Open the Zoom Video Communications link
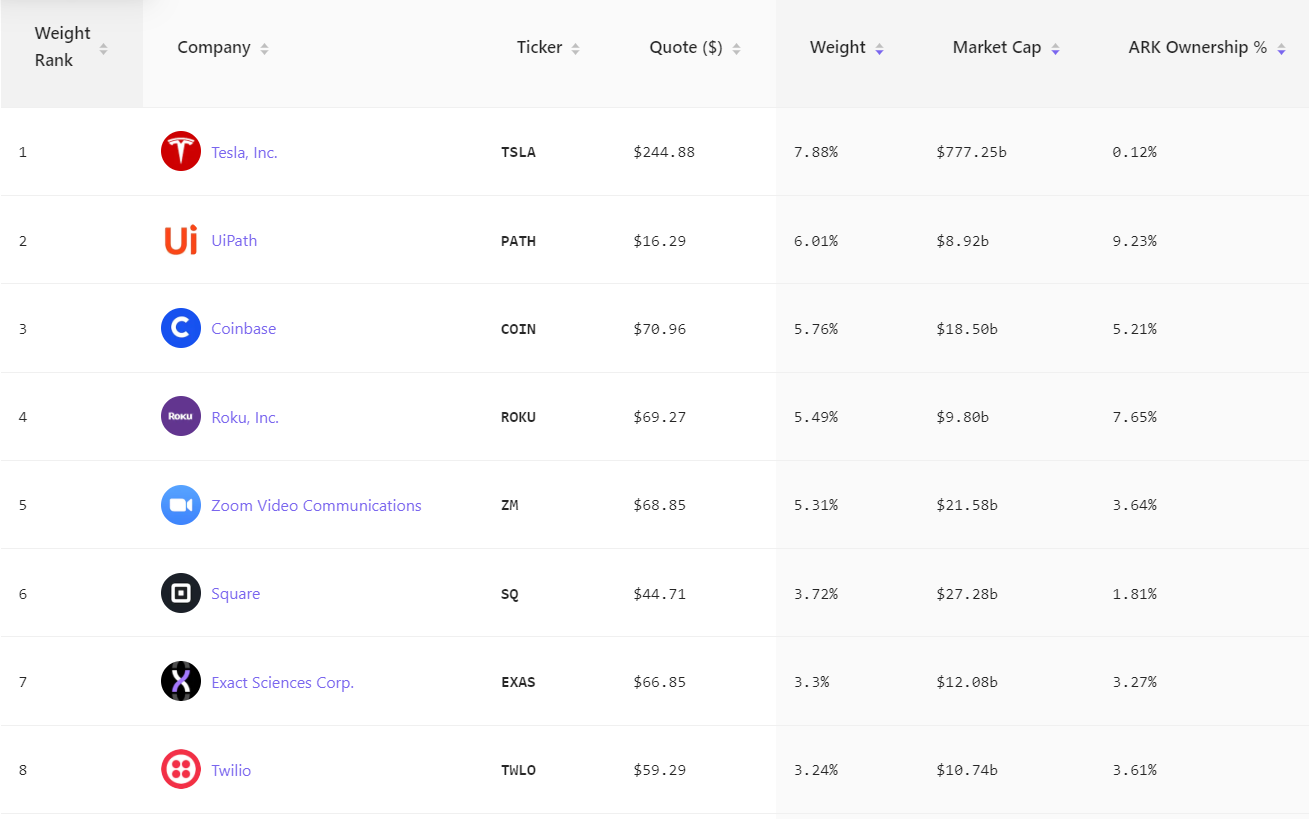The width and height of the screenshot is (1309, 819). [316, 506]
